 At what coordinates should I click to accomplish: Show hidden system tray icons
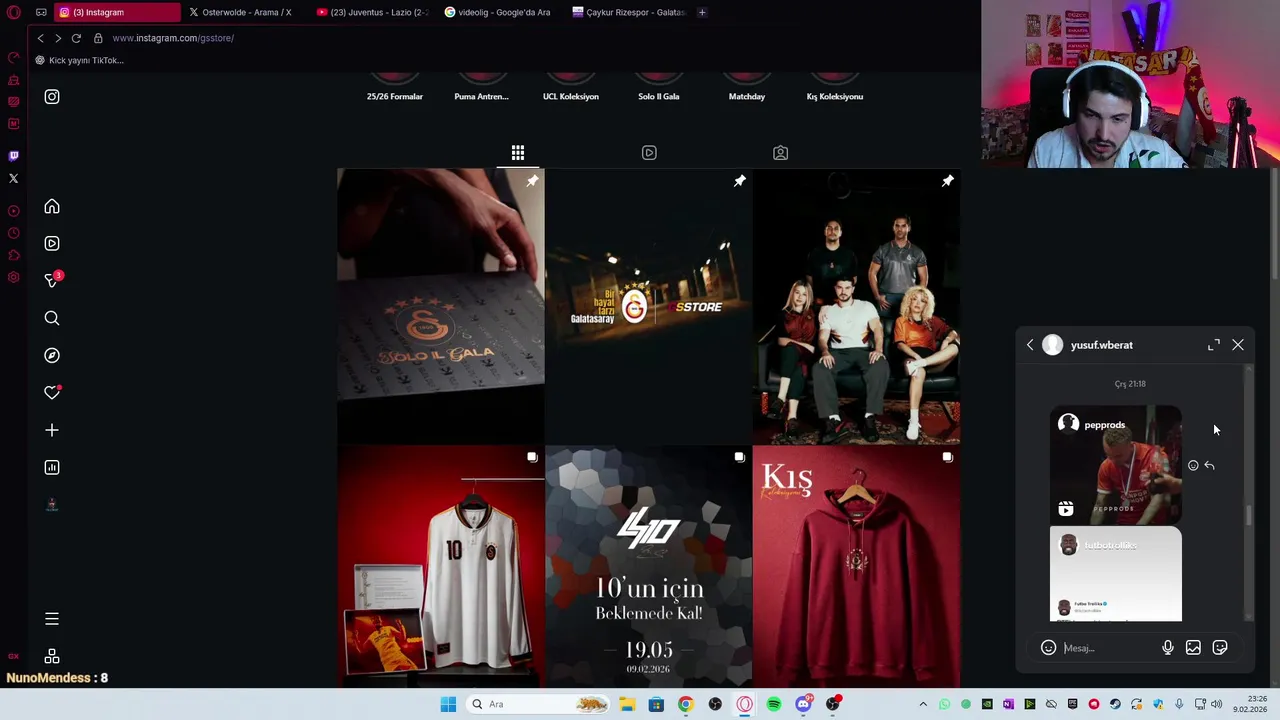pyautogui.click(x=923, y=704)
